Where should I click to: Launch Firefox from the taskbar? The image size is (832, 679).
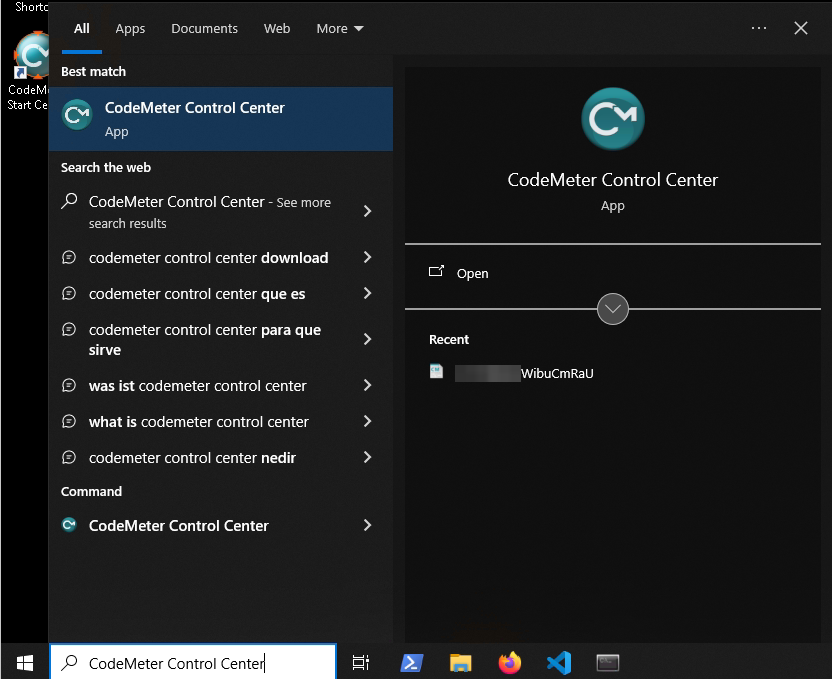[x=510, y=663]
